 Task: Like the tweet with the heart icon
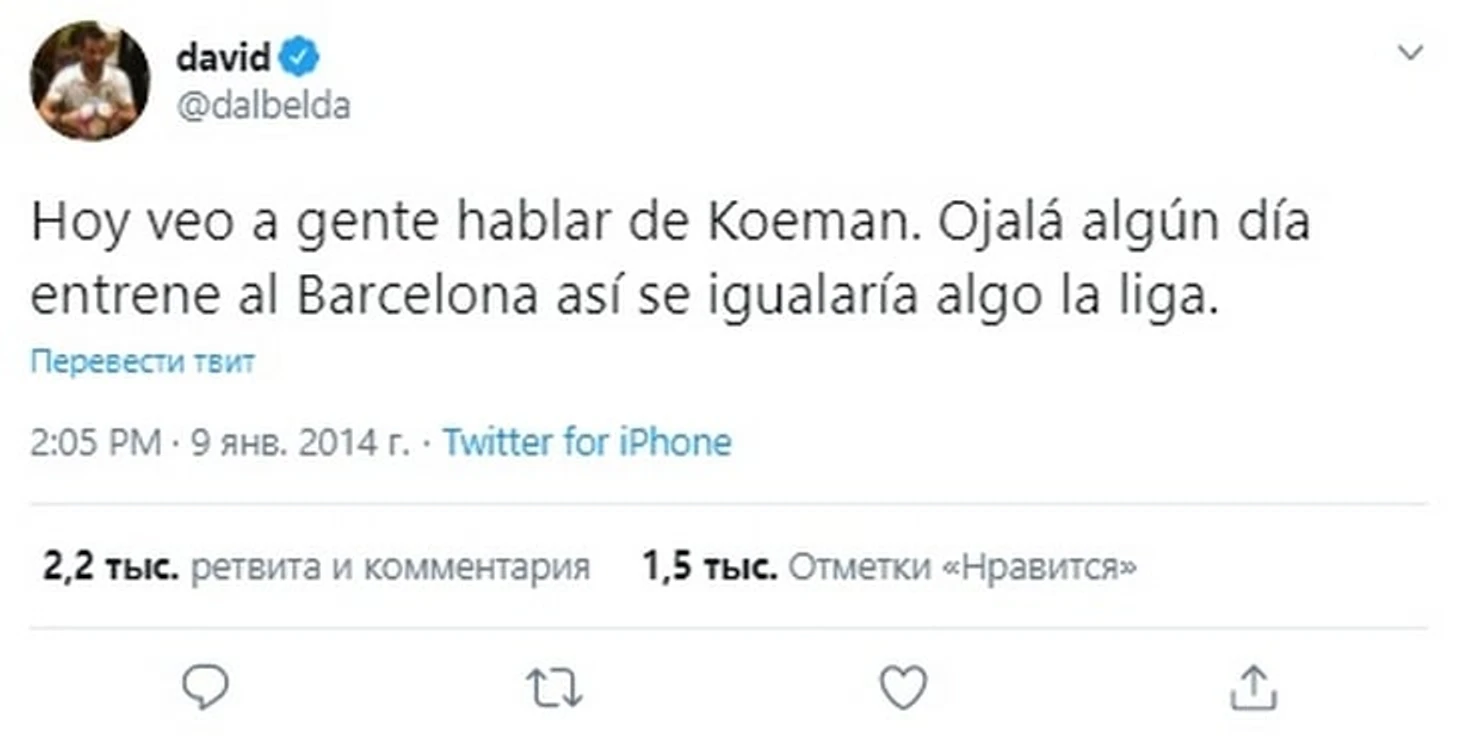[903, 688]
